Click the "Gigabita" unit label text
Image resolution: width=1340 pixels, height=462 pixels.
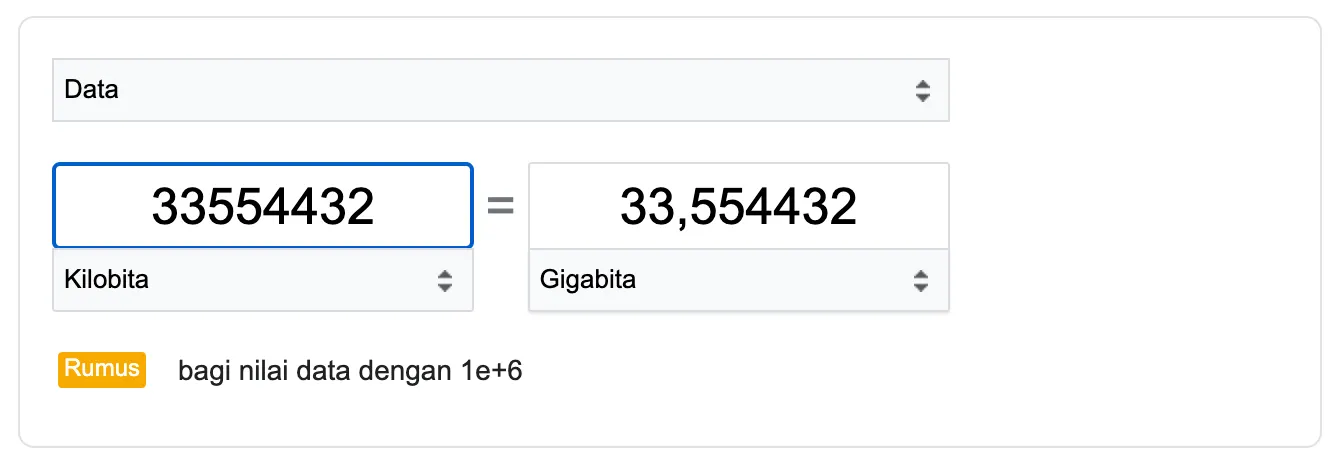coord(588,280)
